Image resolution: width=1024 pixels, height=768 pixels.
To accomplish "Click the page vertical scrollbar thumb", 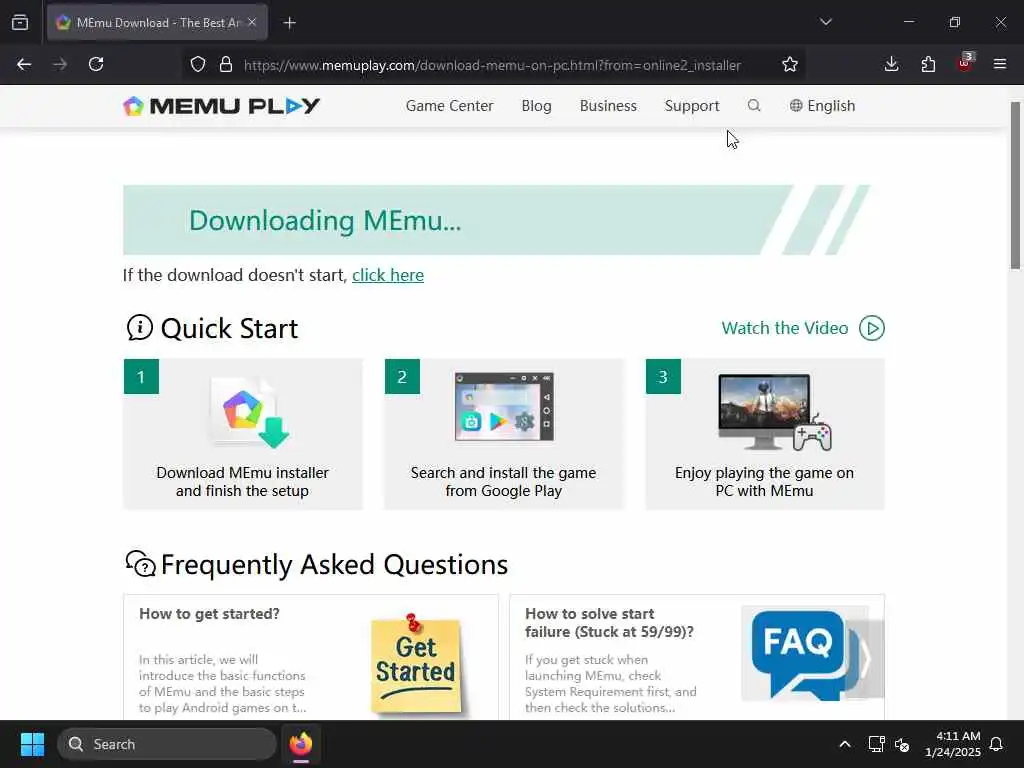I will coord(1015,185).
